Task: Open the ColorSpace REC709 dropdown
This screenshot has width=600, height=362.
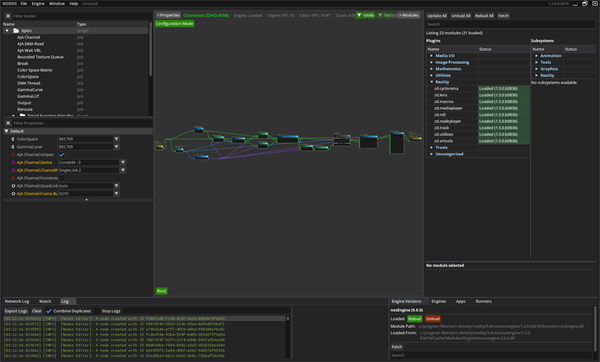Action: [116, 139]
